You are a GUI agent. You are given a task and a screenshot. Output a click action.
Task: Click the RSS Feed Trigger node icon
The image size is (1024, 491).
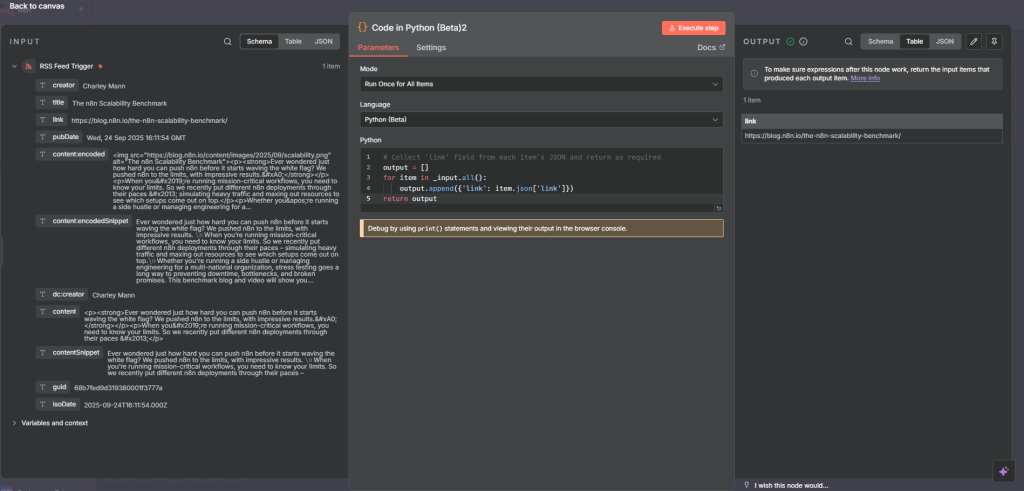click(x=29, y=66)
